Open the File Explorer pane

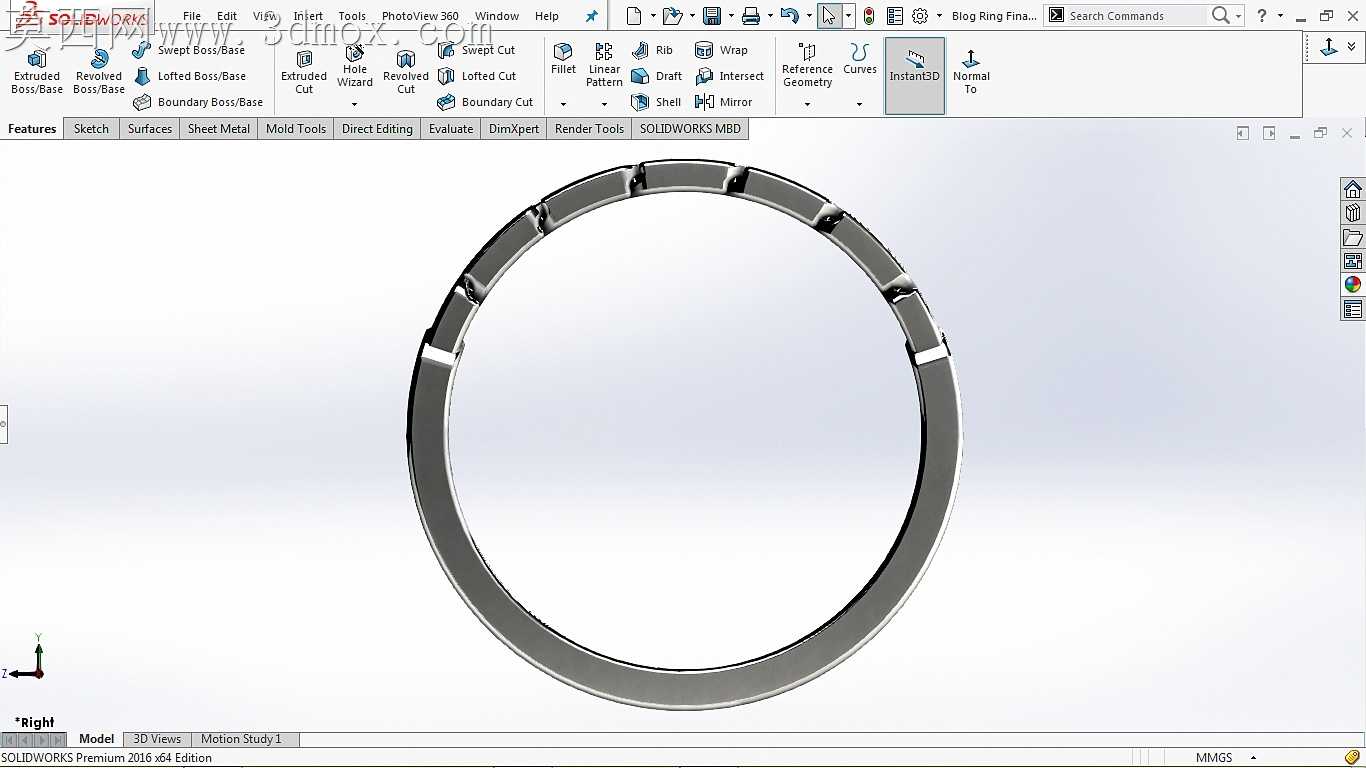(x=1353, y=237)
